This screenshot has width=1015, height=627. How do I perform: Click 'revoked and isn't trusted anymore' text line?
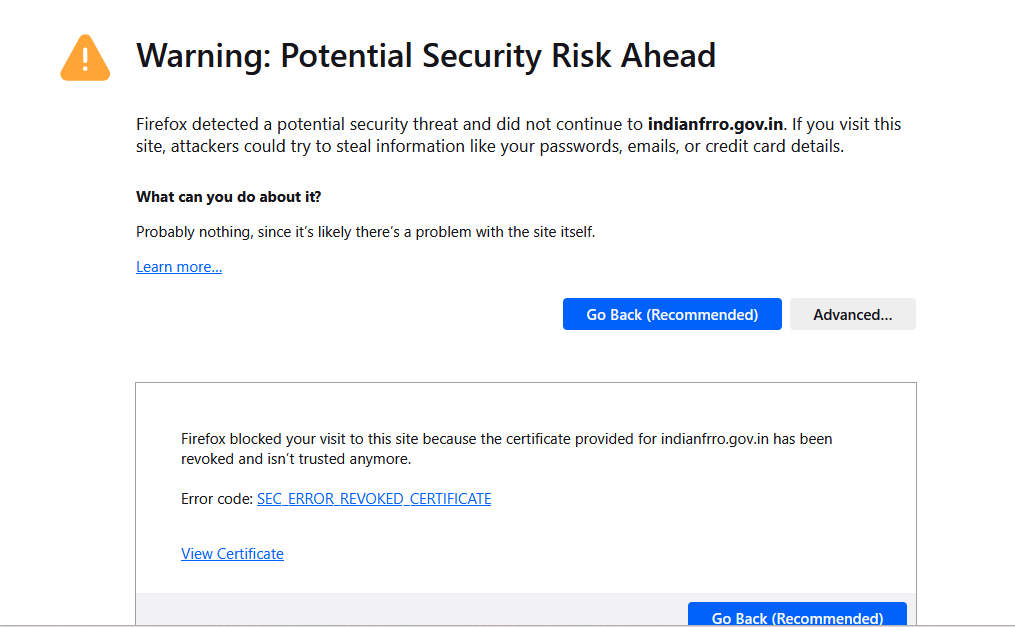[x=296, y=459]
